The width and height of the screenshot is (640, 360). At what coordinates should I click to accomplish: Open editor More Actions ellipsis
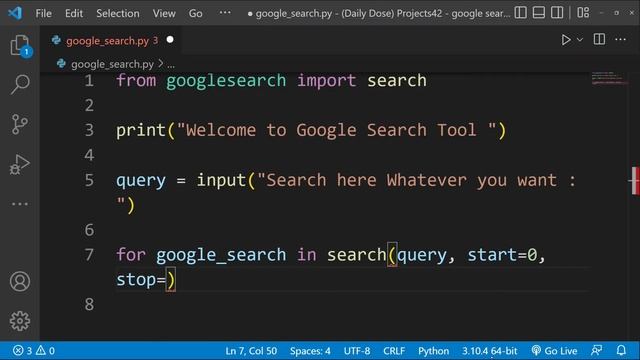pos(620,40)
